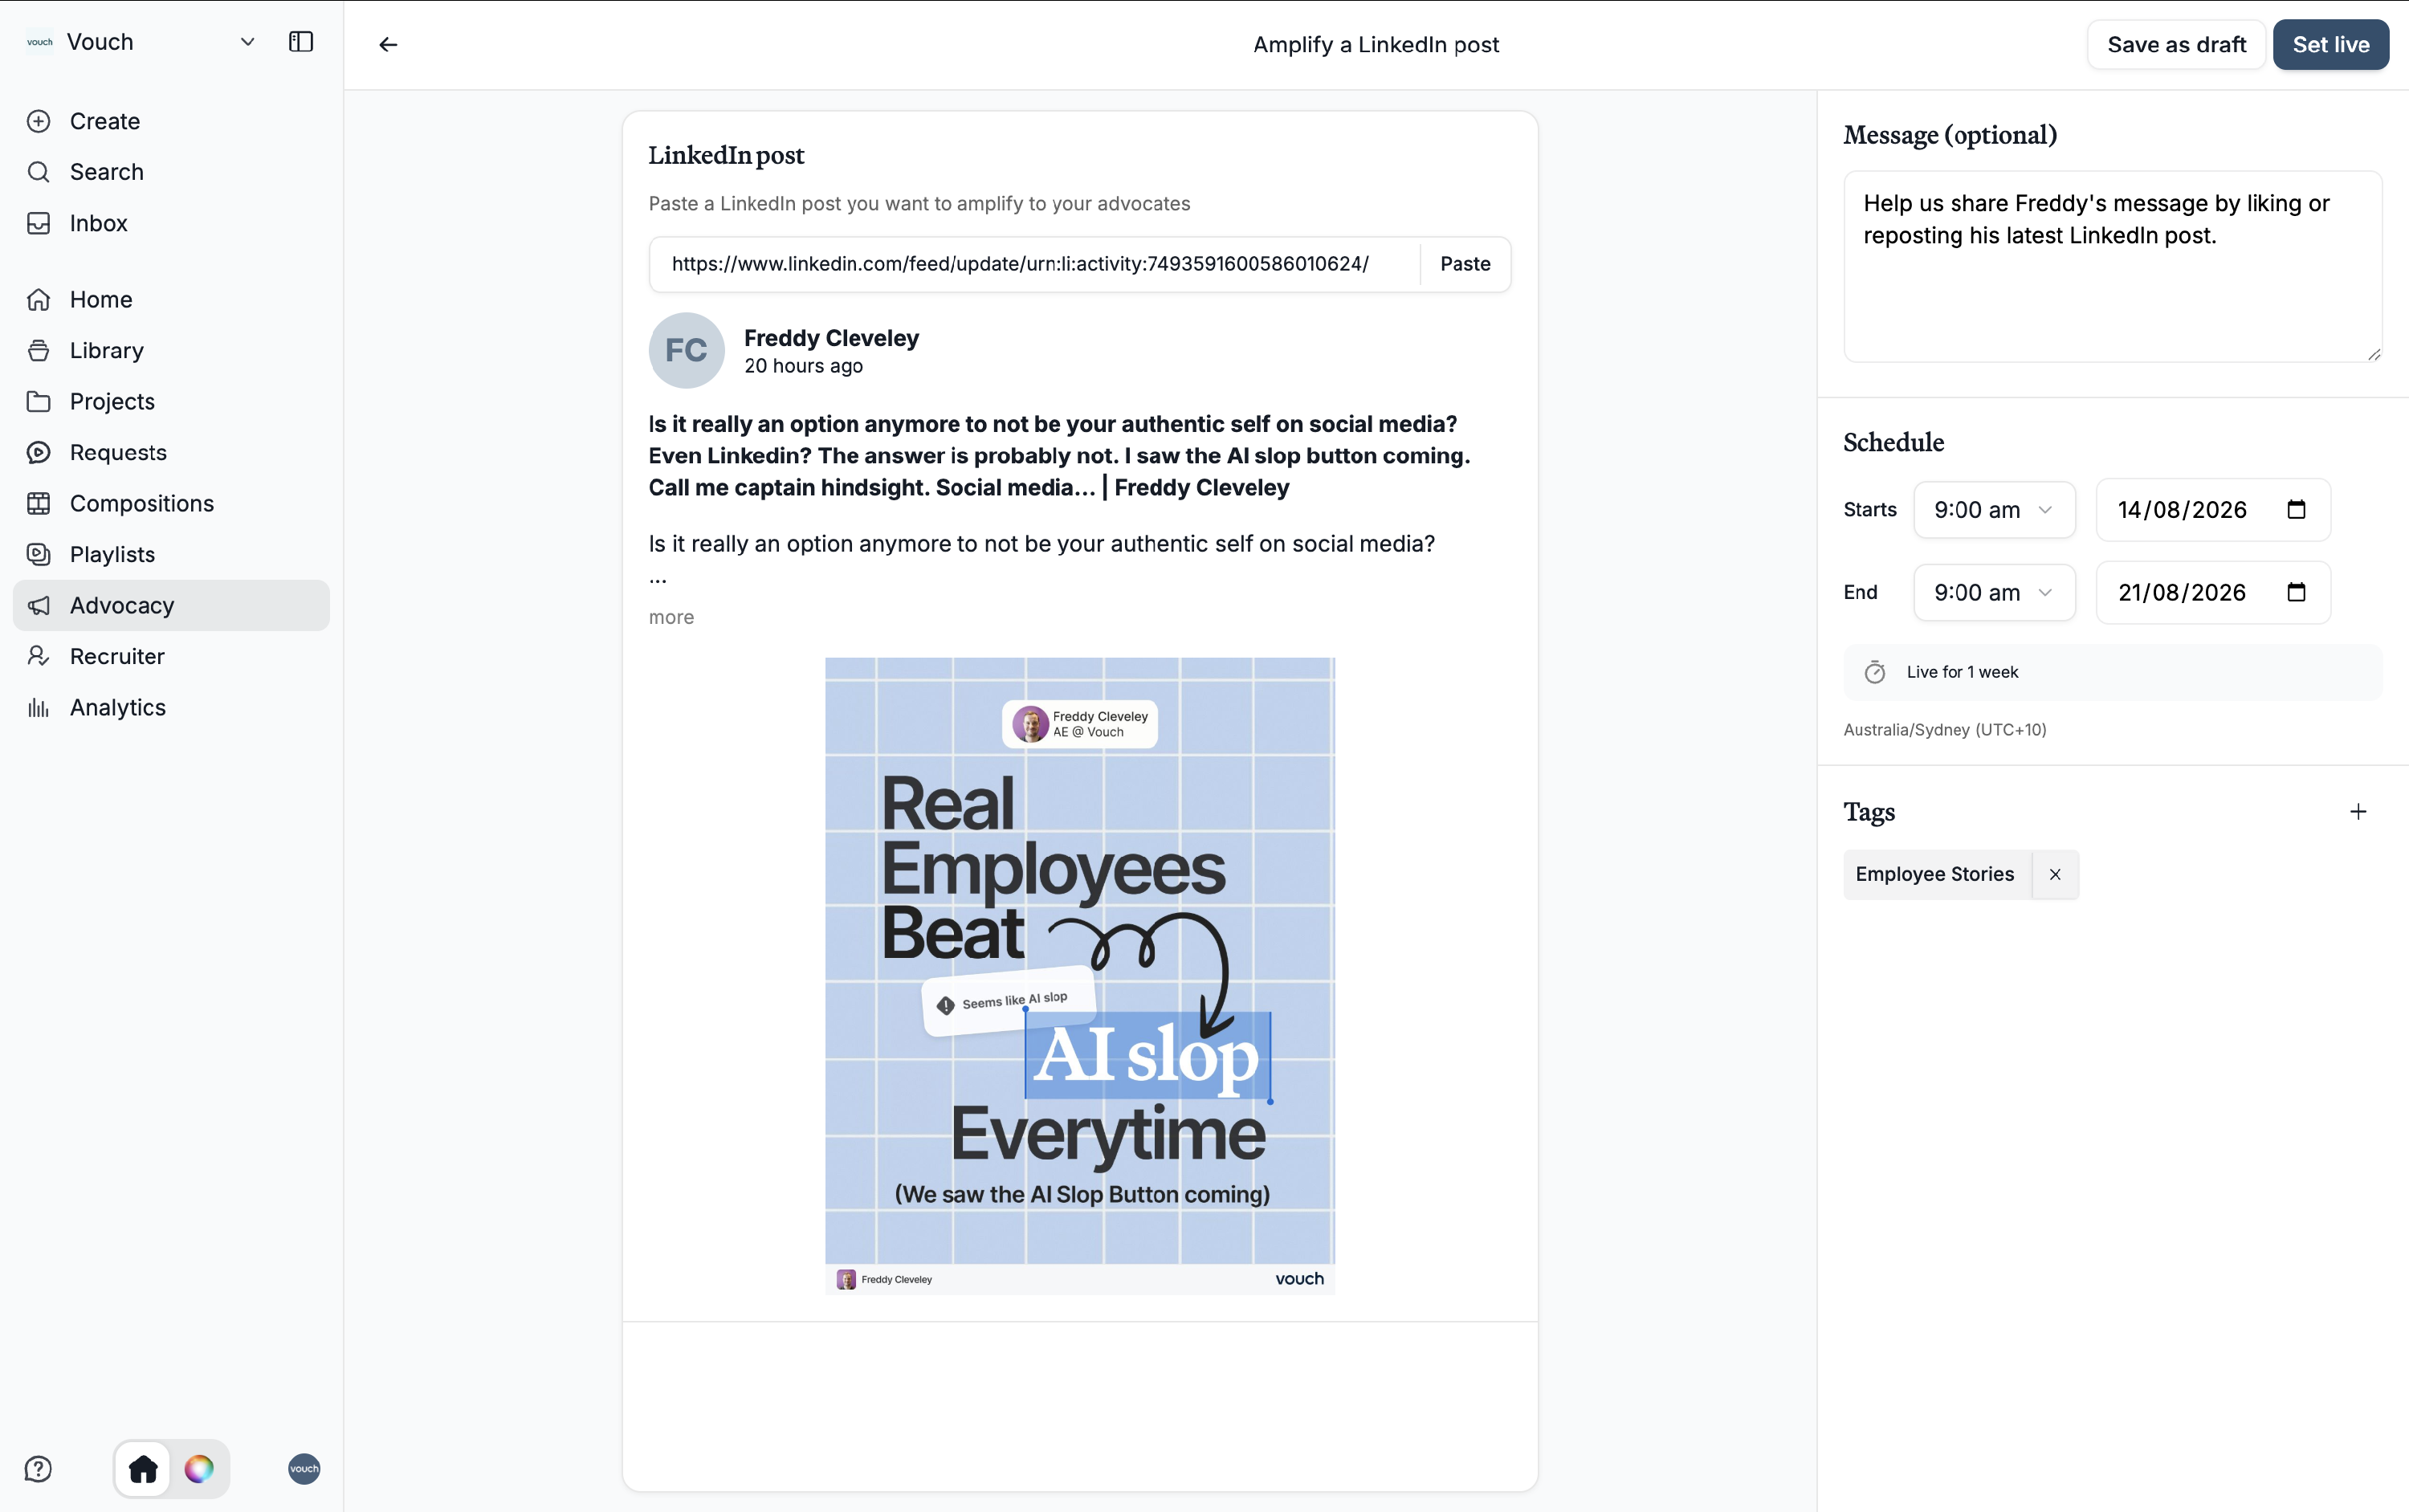Viewport: 2409px width, 1512px height.
Task: Add a tag with the plus icon
Action: pos(2358,812)
